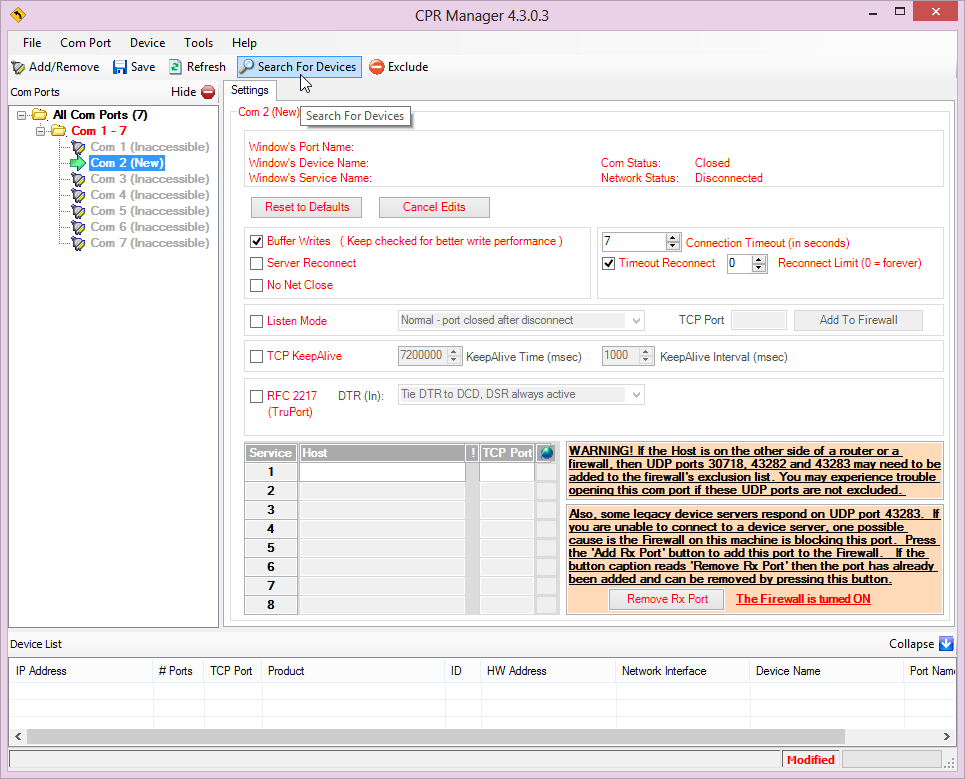
Task: Open the Device menu
Action: tap(148, 43)
